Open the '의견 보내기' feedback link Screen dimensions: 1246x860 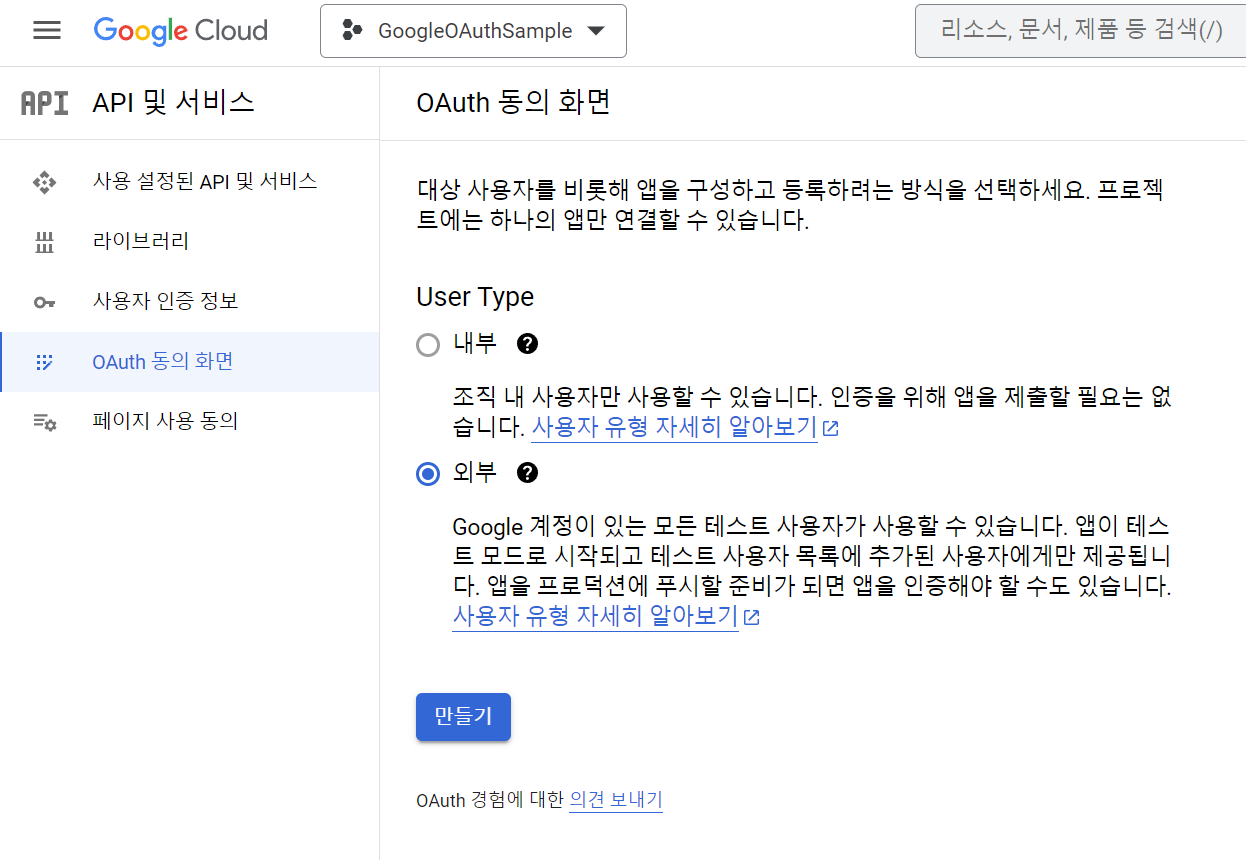coord(616,800)
